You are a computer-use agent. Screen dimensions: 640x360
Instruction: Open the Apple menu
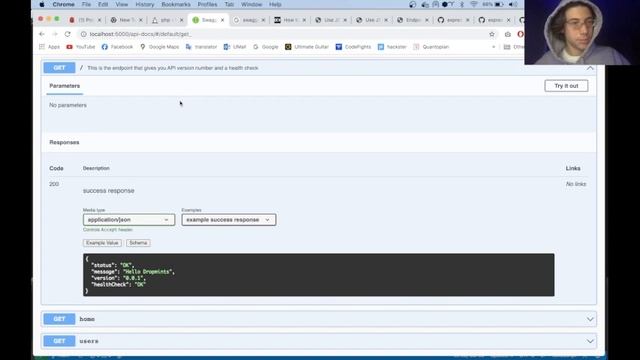[x=42, y=4]
